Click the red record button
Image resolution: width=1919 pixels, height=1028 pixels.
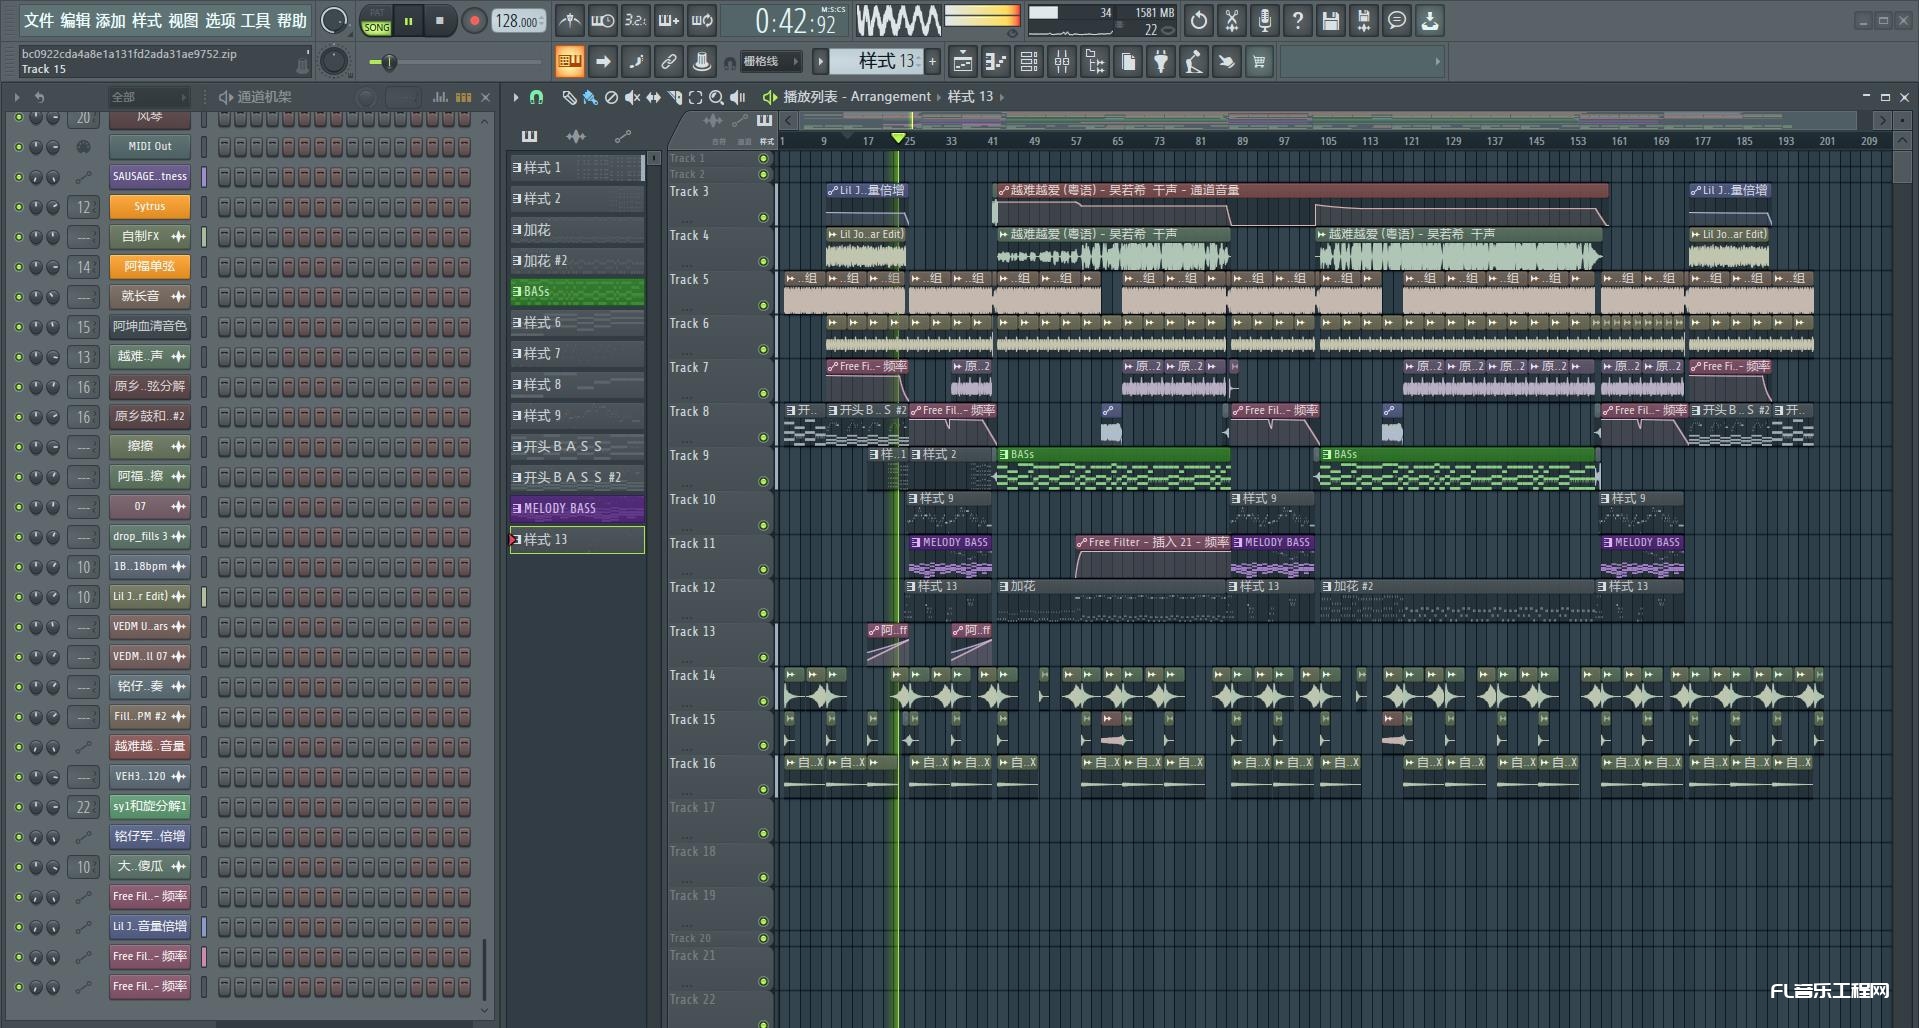[x=474, y=20]
